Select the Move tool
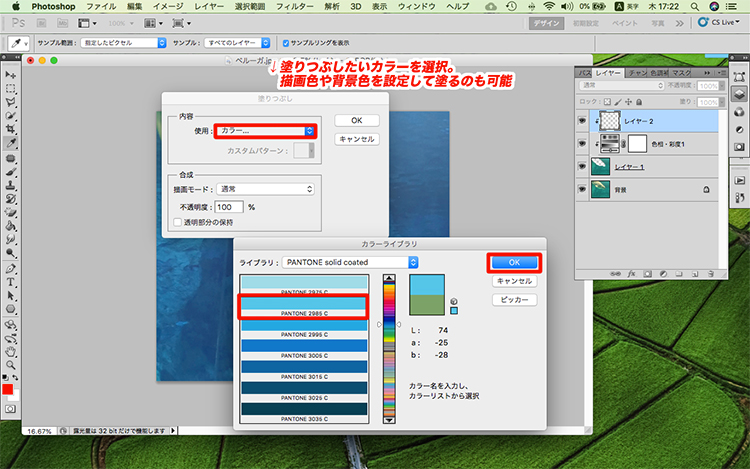This screenshot has width=750, height=469. [x=11, y=75]
